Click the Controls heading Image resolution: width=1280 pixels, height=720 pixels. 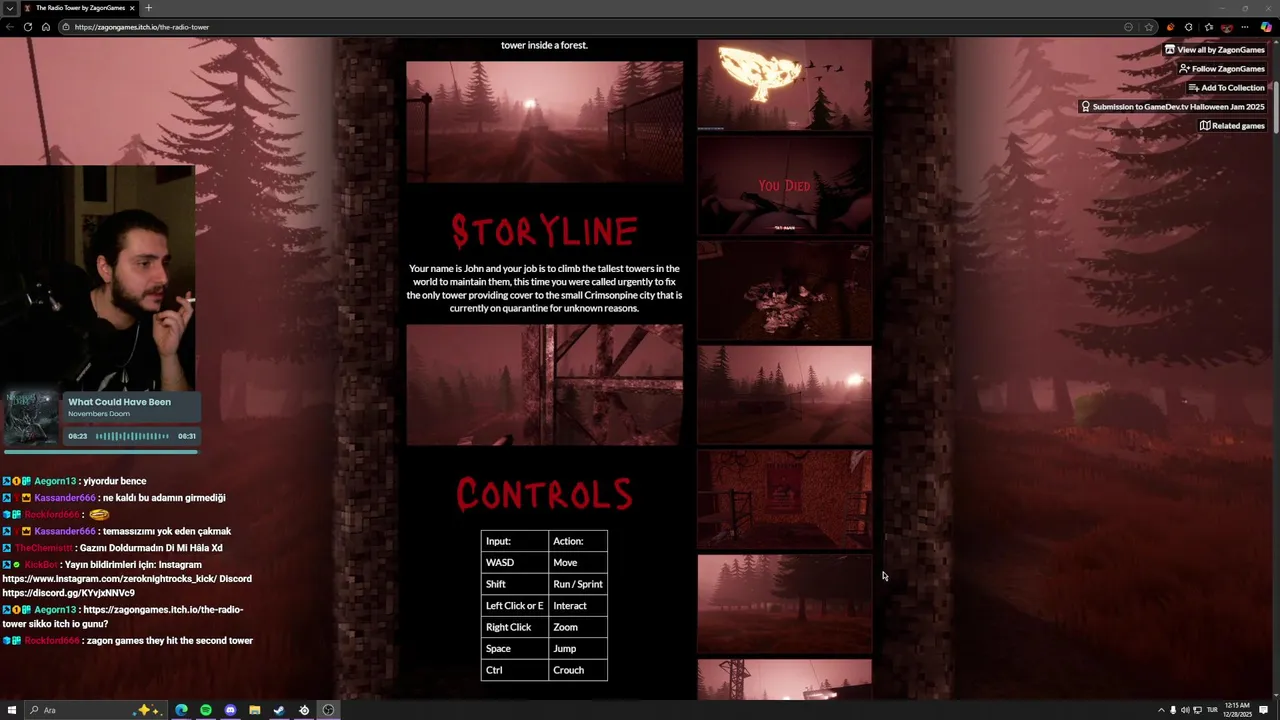point(544,494)
